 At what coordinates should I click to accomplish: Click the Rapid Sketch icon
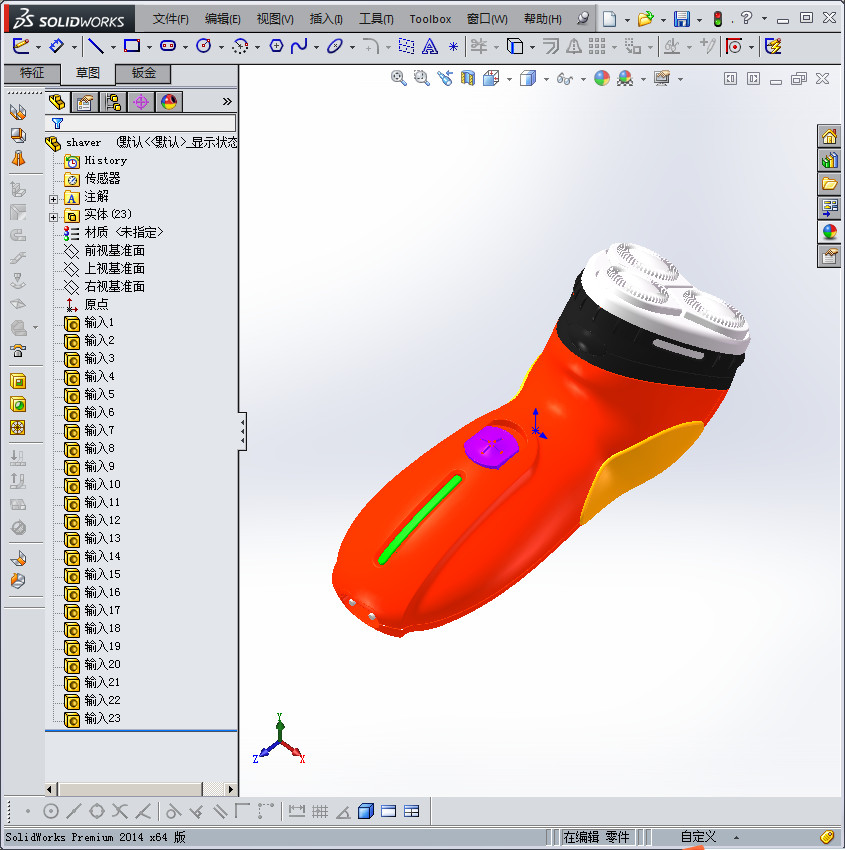click(773, 47)
